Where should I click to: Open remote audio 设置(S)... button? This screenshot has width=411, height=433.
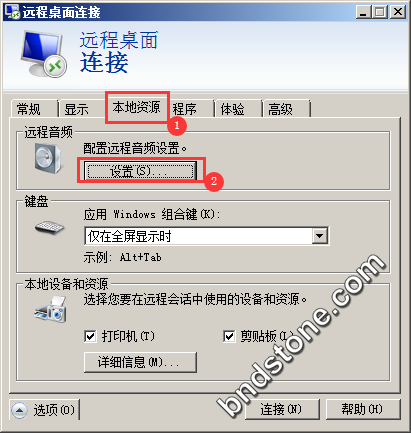click(x=140, y=171)
